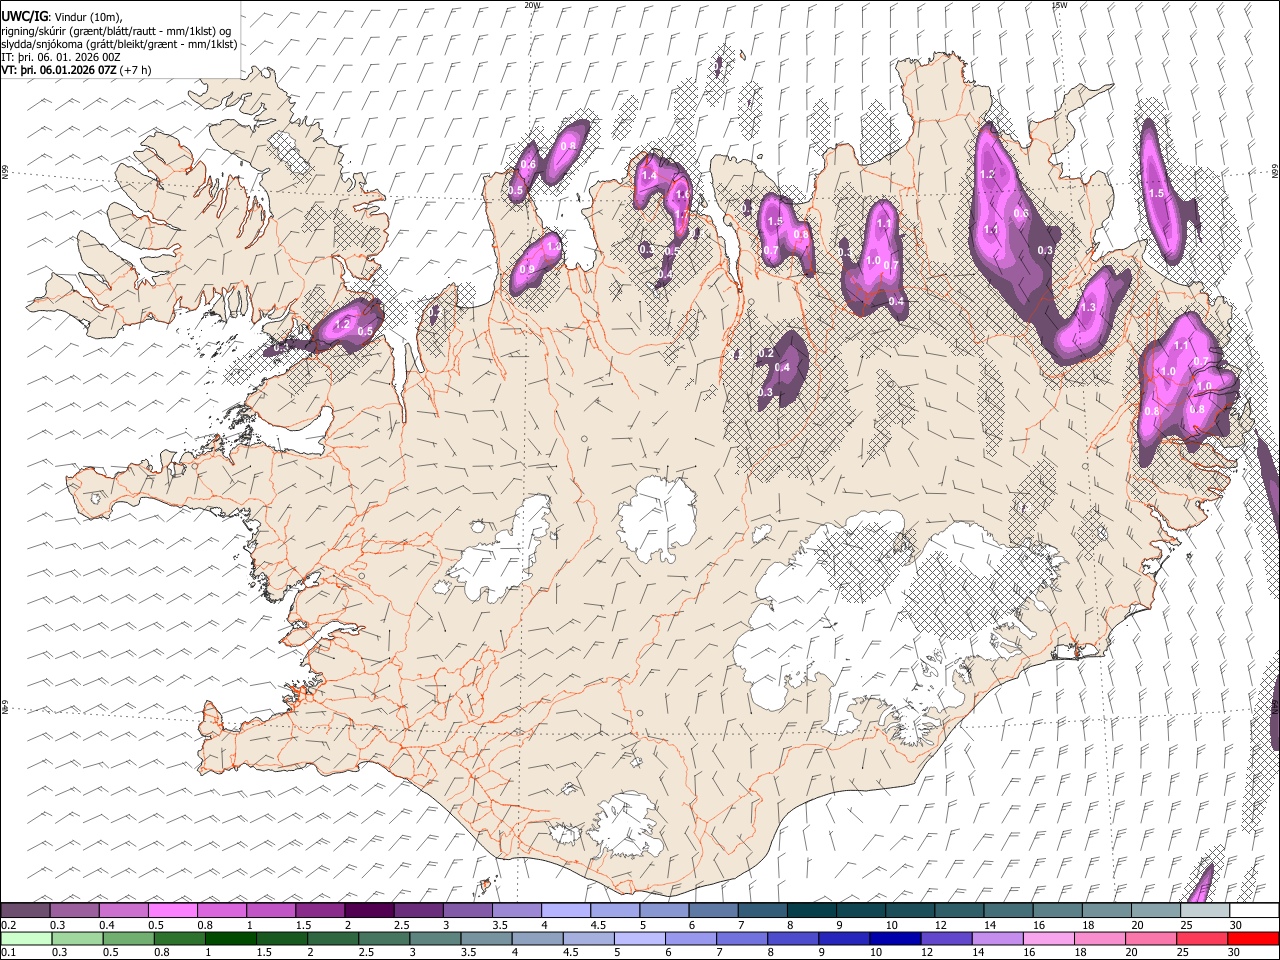The width and height of the screenshot is (1280, 960).
Task: Select the 'VT: þri. 06.01.2026 07Z (+7 h)' line
Action: coord(76,70)
